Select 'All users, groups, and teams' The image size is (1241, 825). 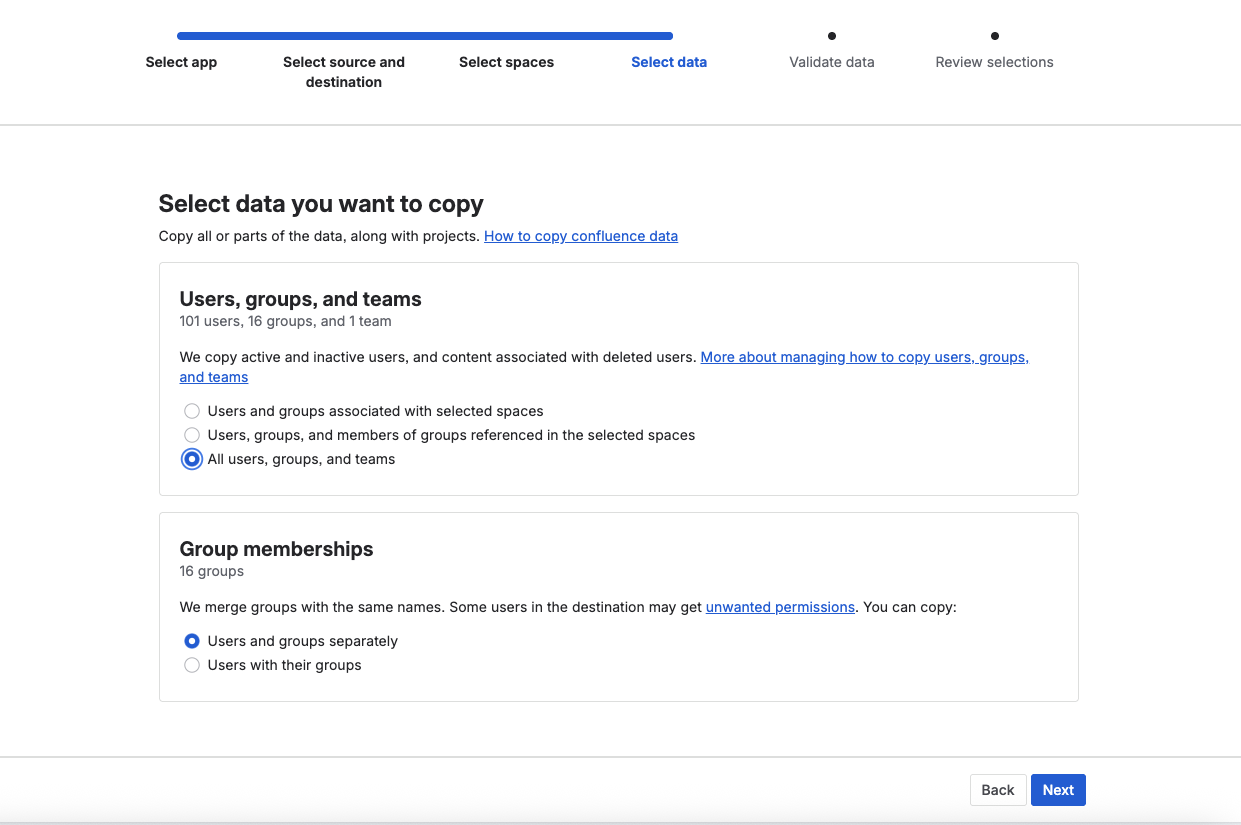[191, 459]
